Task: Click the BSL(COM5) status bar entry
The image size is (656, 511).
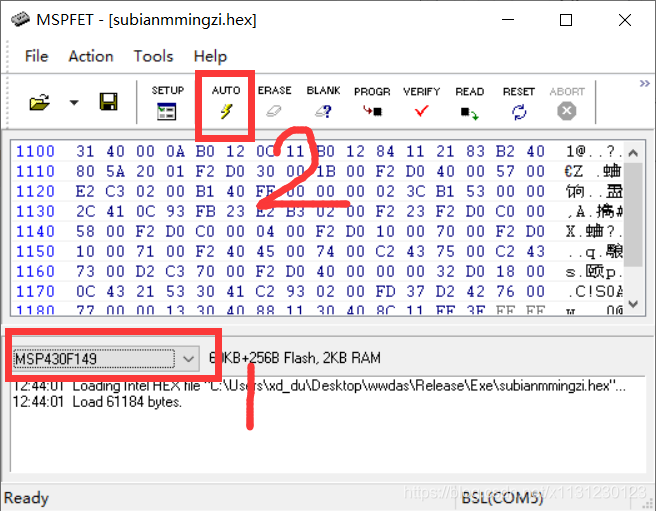Action: click(x=502, y=498)
